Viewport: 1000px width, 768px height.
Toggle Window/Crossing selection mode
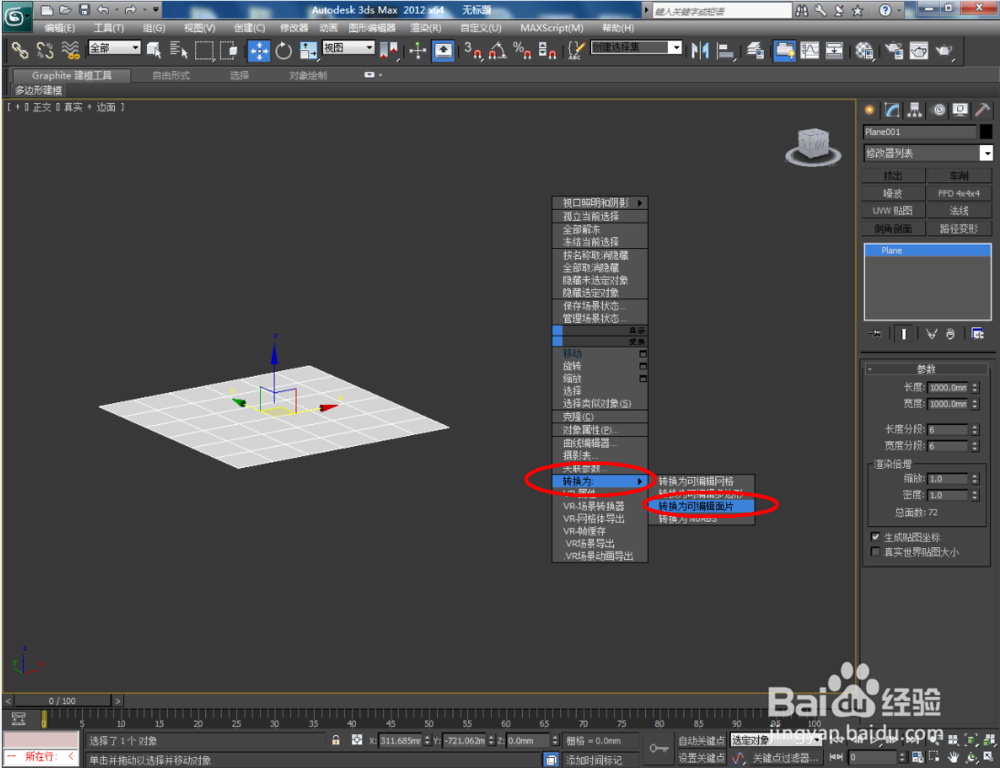point(228,50)
